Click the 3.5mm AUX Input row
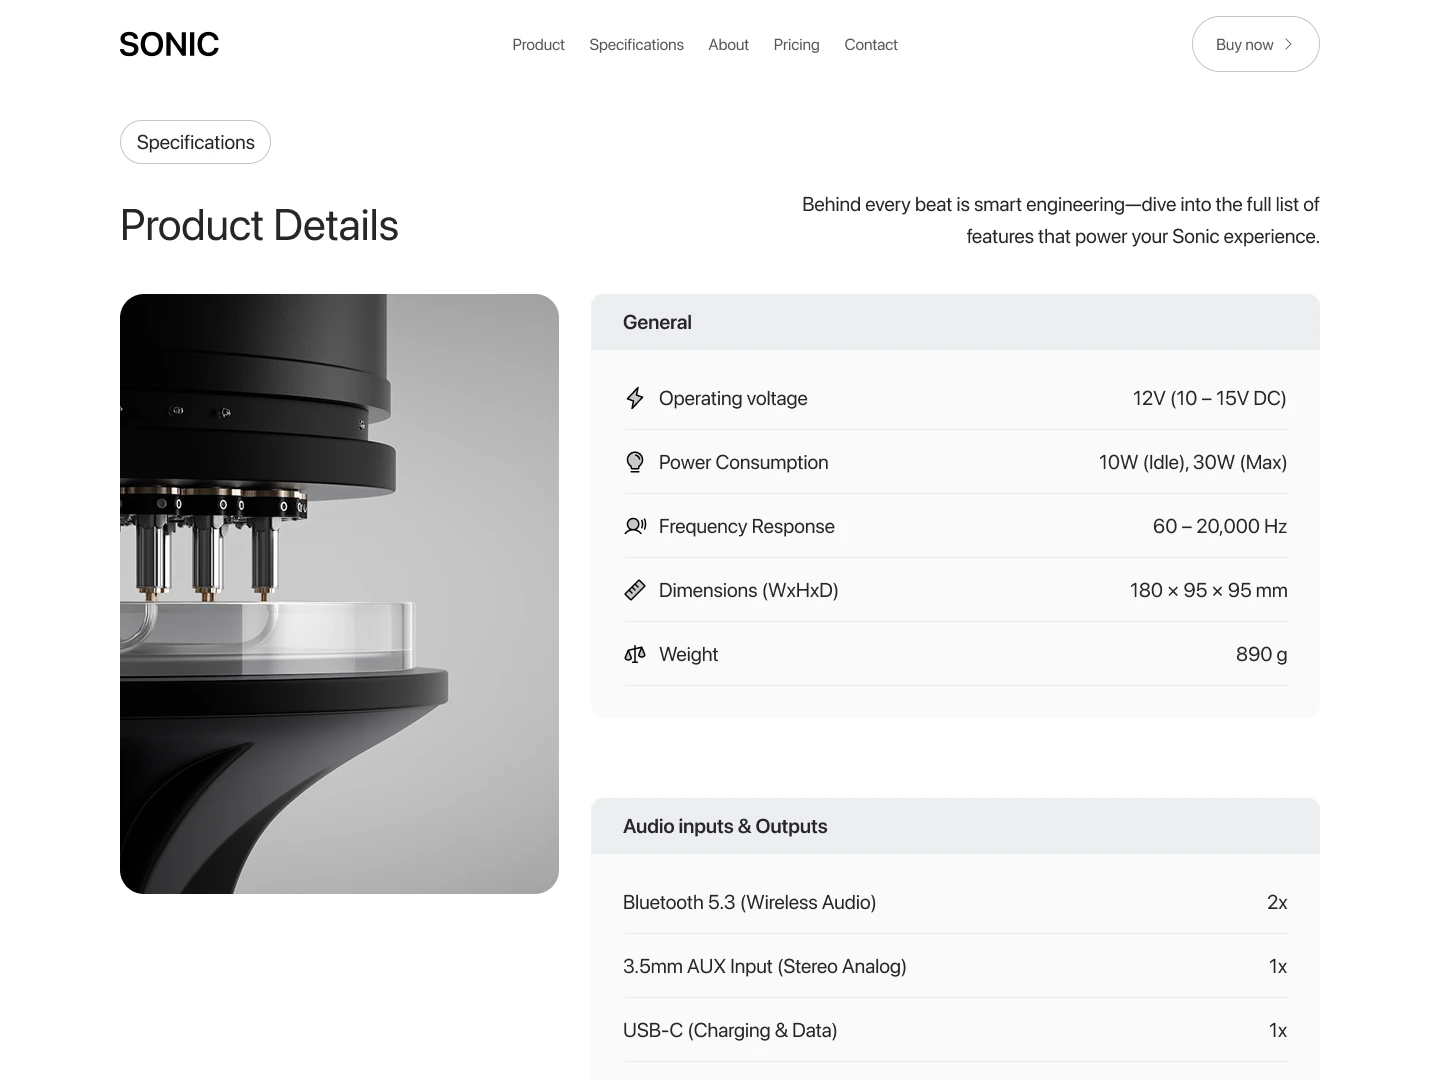The width and height of the screenshot is (1440, 1080). [955, 966]
